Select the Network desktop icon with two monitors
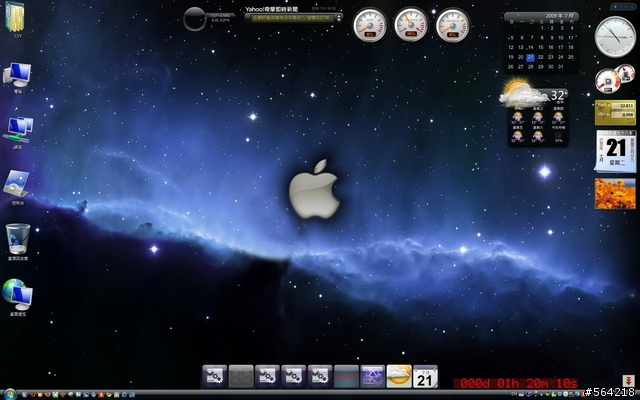Screen dimensions: 640x400 click(x=18, y=133)
